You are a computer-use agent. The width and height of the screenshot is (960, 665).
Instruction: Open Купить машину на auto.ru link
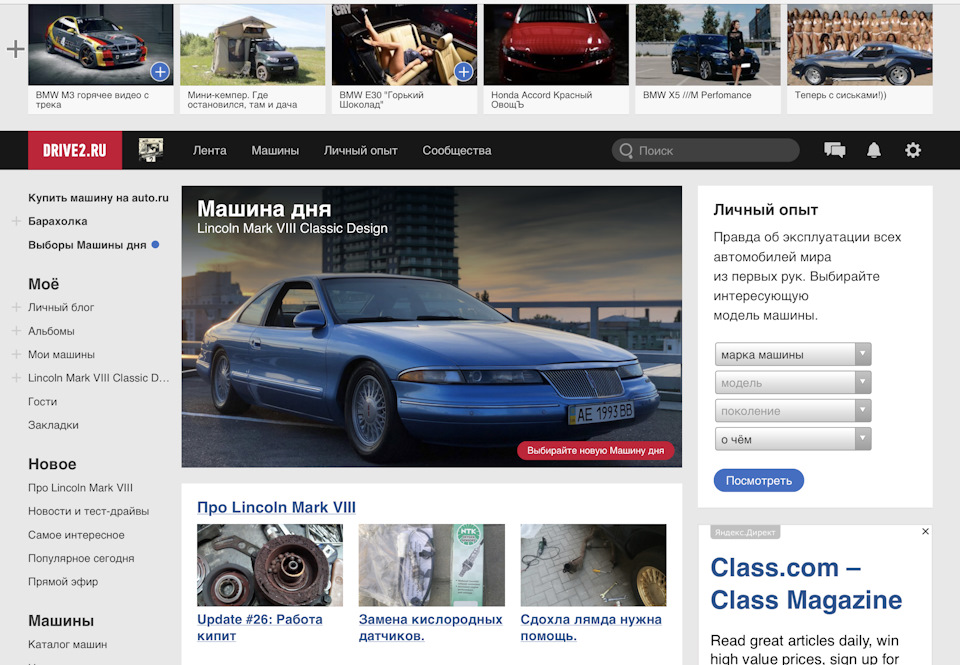point(98,198)
